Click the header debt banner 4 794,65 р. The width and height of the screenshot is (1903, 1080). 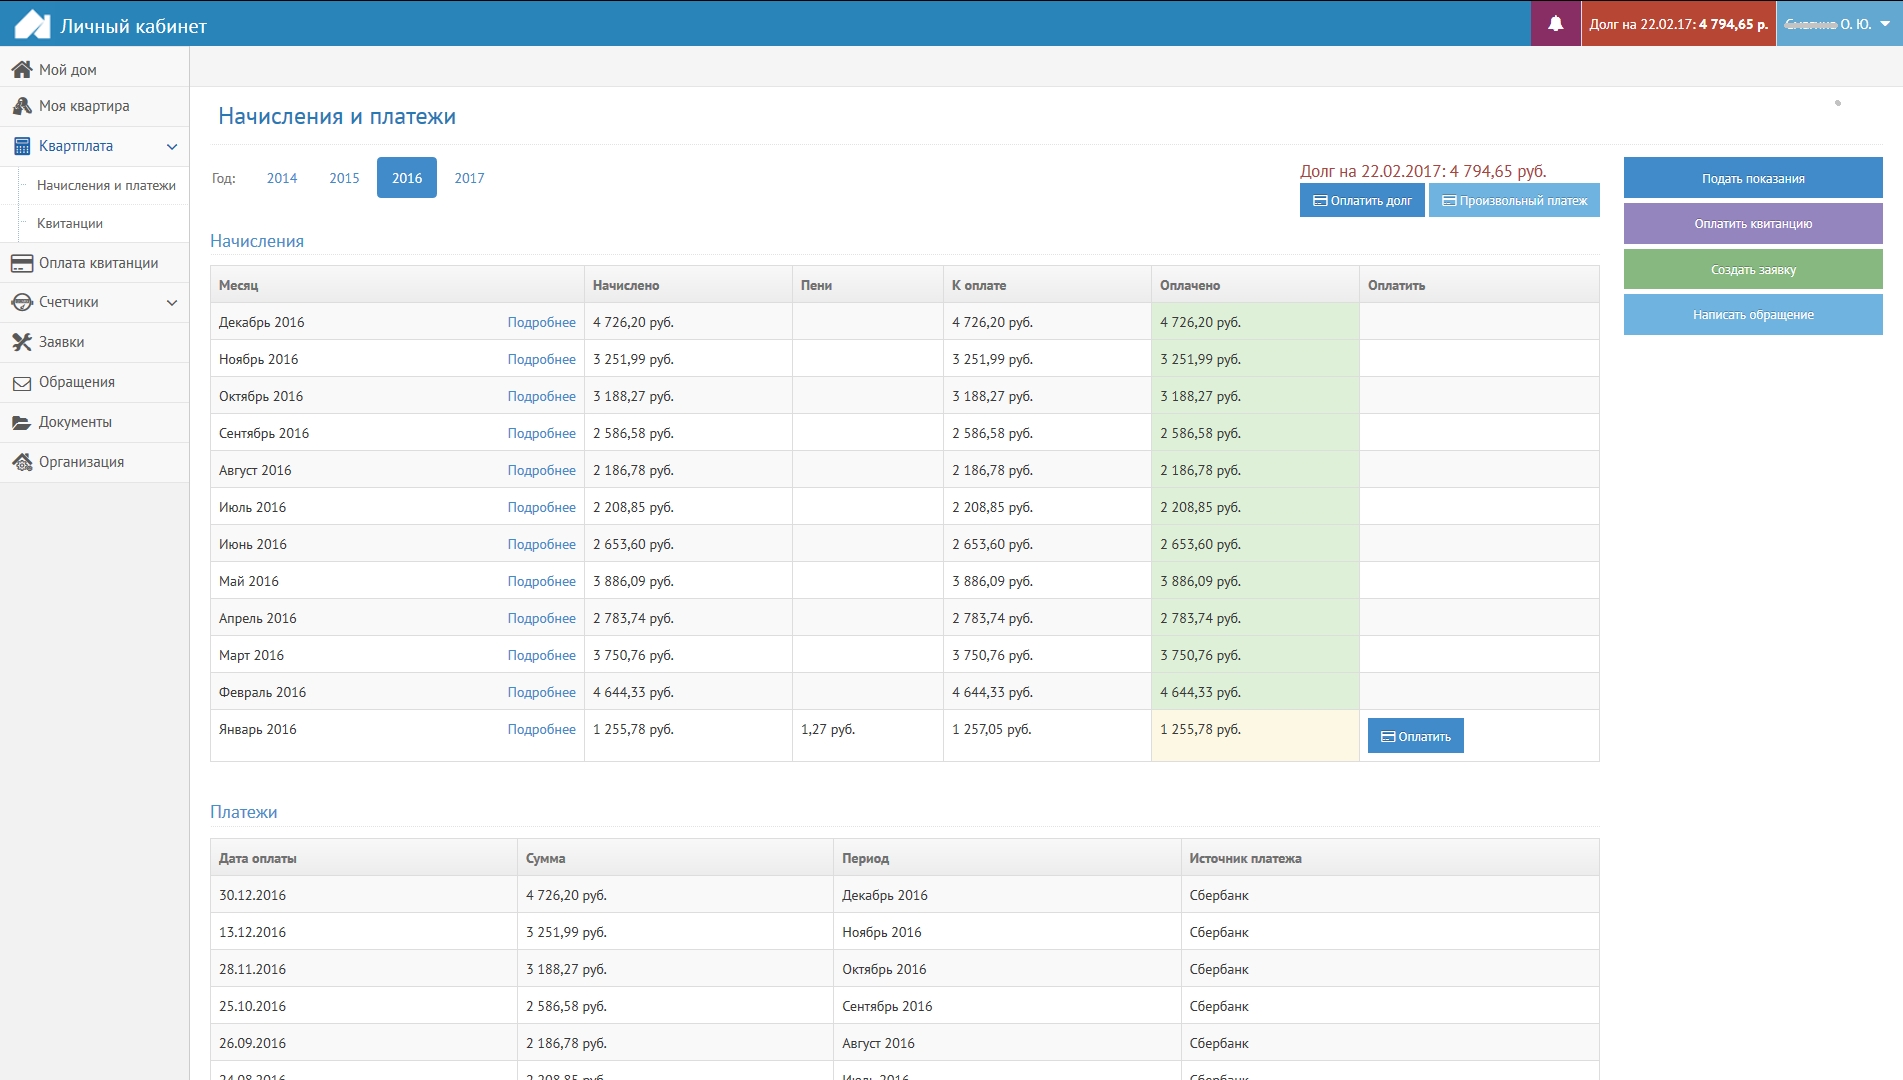click(x=1678, y=24)
